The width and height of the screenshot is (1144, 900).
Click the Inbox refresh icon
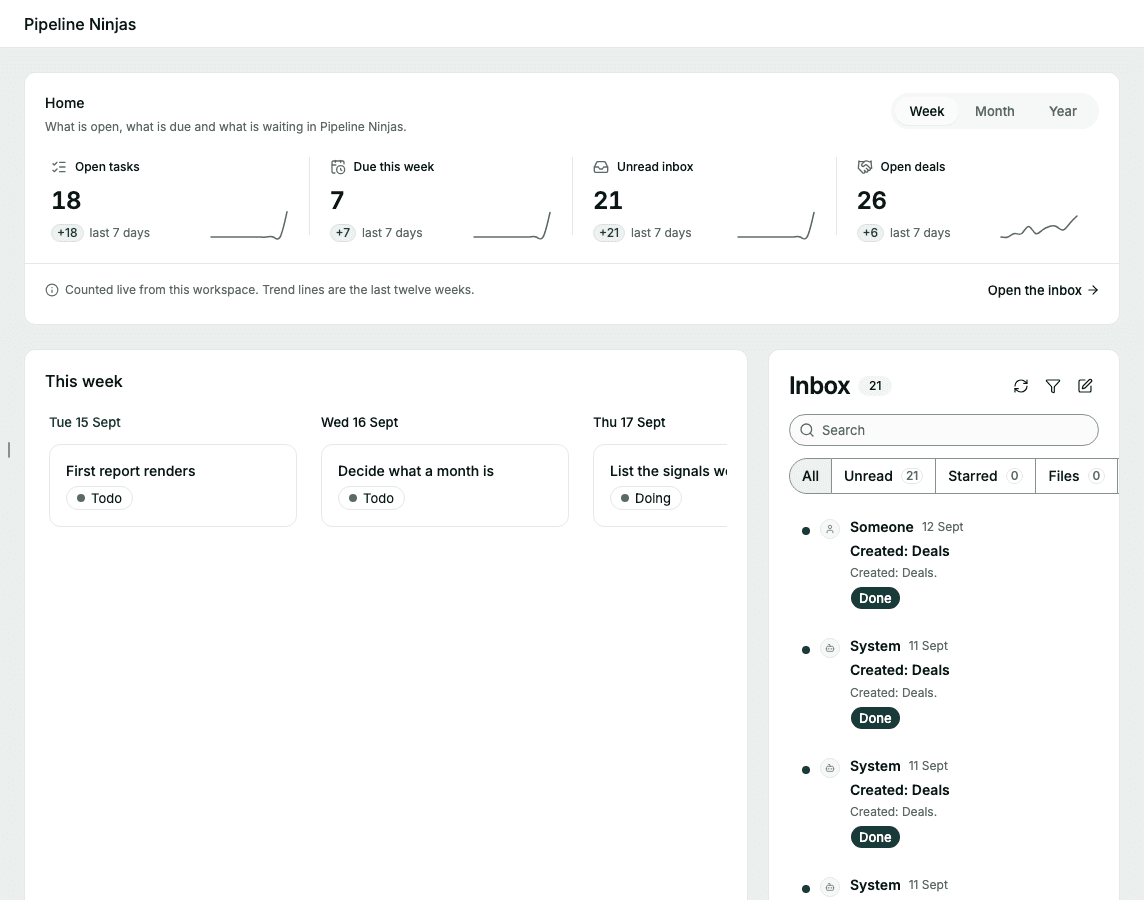click(1021, 386)
